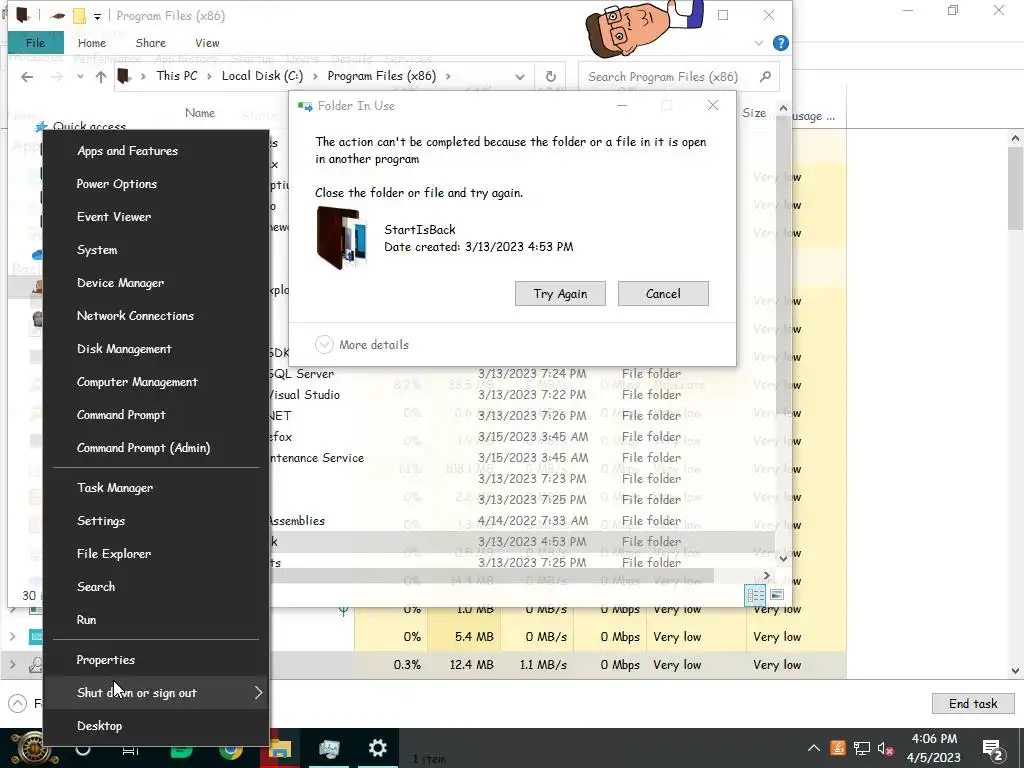Click This PC in the breadcrumb path
The image size is (1024, 768).
click(176, 76)
